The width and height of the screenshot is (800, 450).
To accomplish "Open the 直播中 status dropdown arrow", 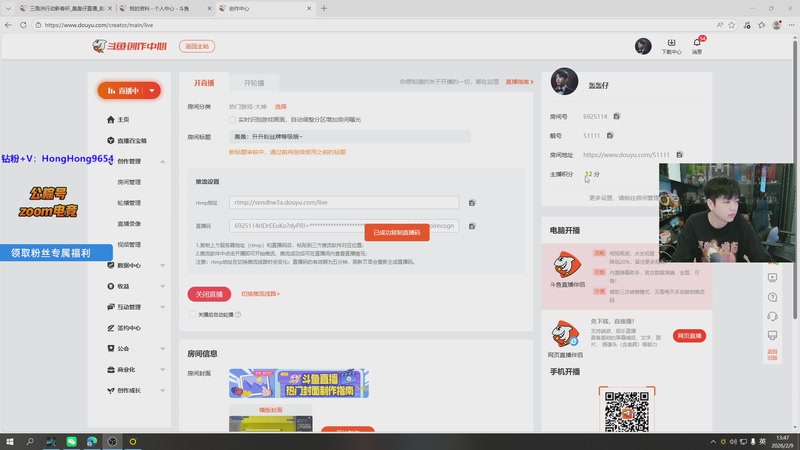I will pyautogui.click(x=151, y=90).
